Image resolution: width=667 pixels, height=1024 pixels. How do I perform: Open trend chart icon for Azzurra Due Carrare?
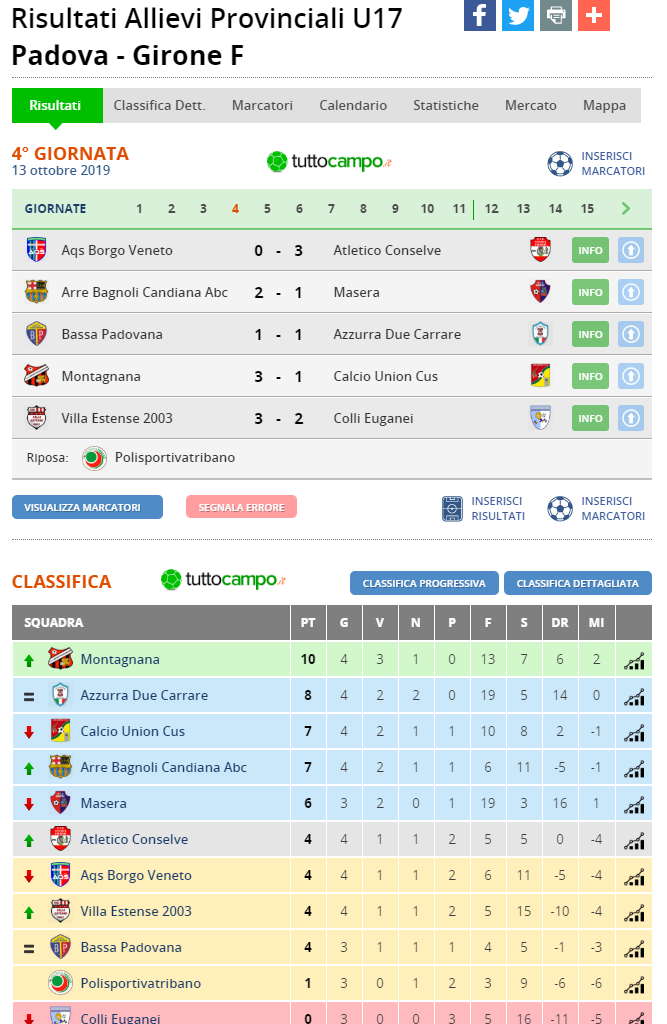[x=634, y=697]
